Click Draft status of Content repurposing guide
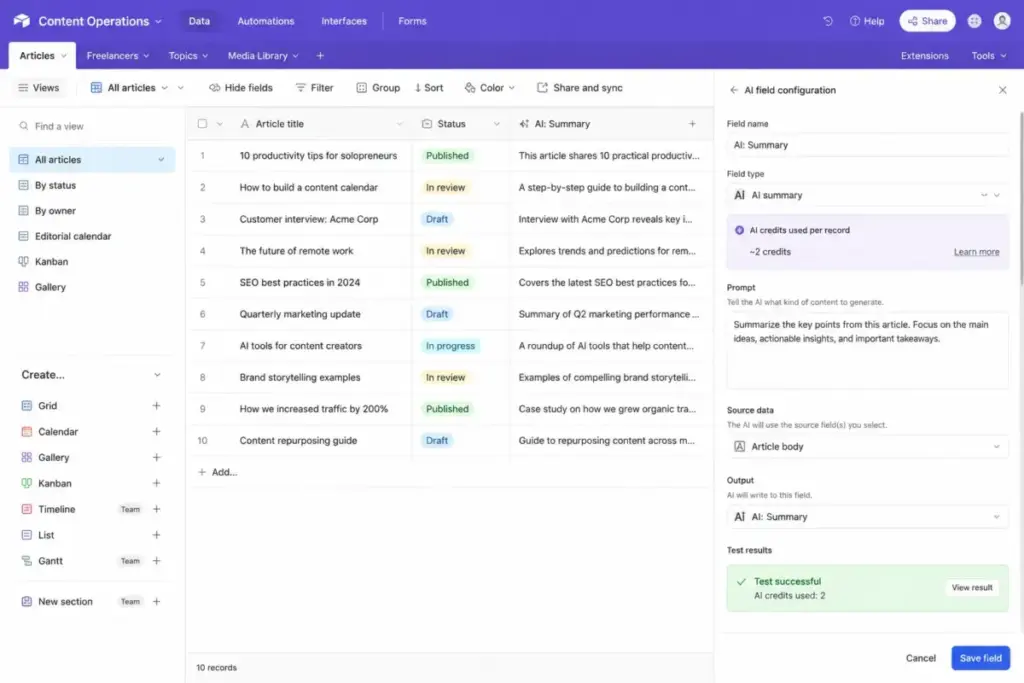This screenshot has width=1024, height=683. pos(437,440)
